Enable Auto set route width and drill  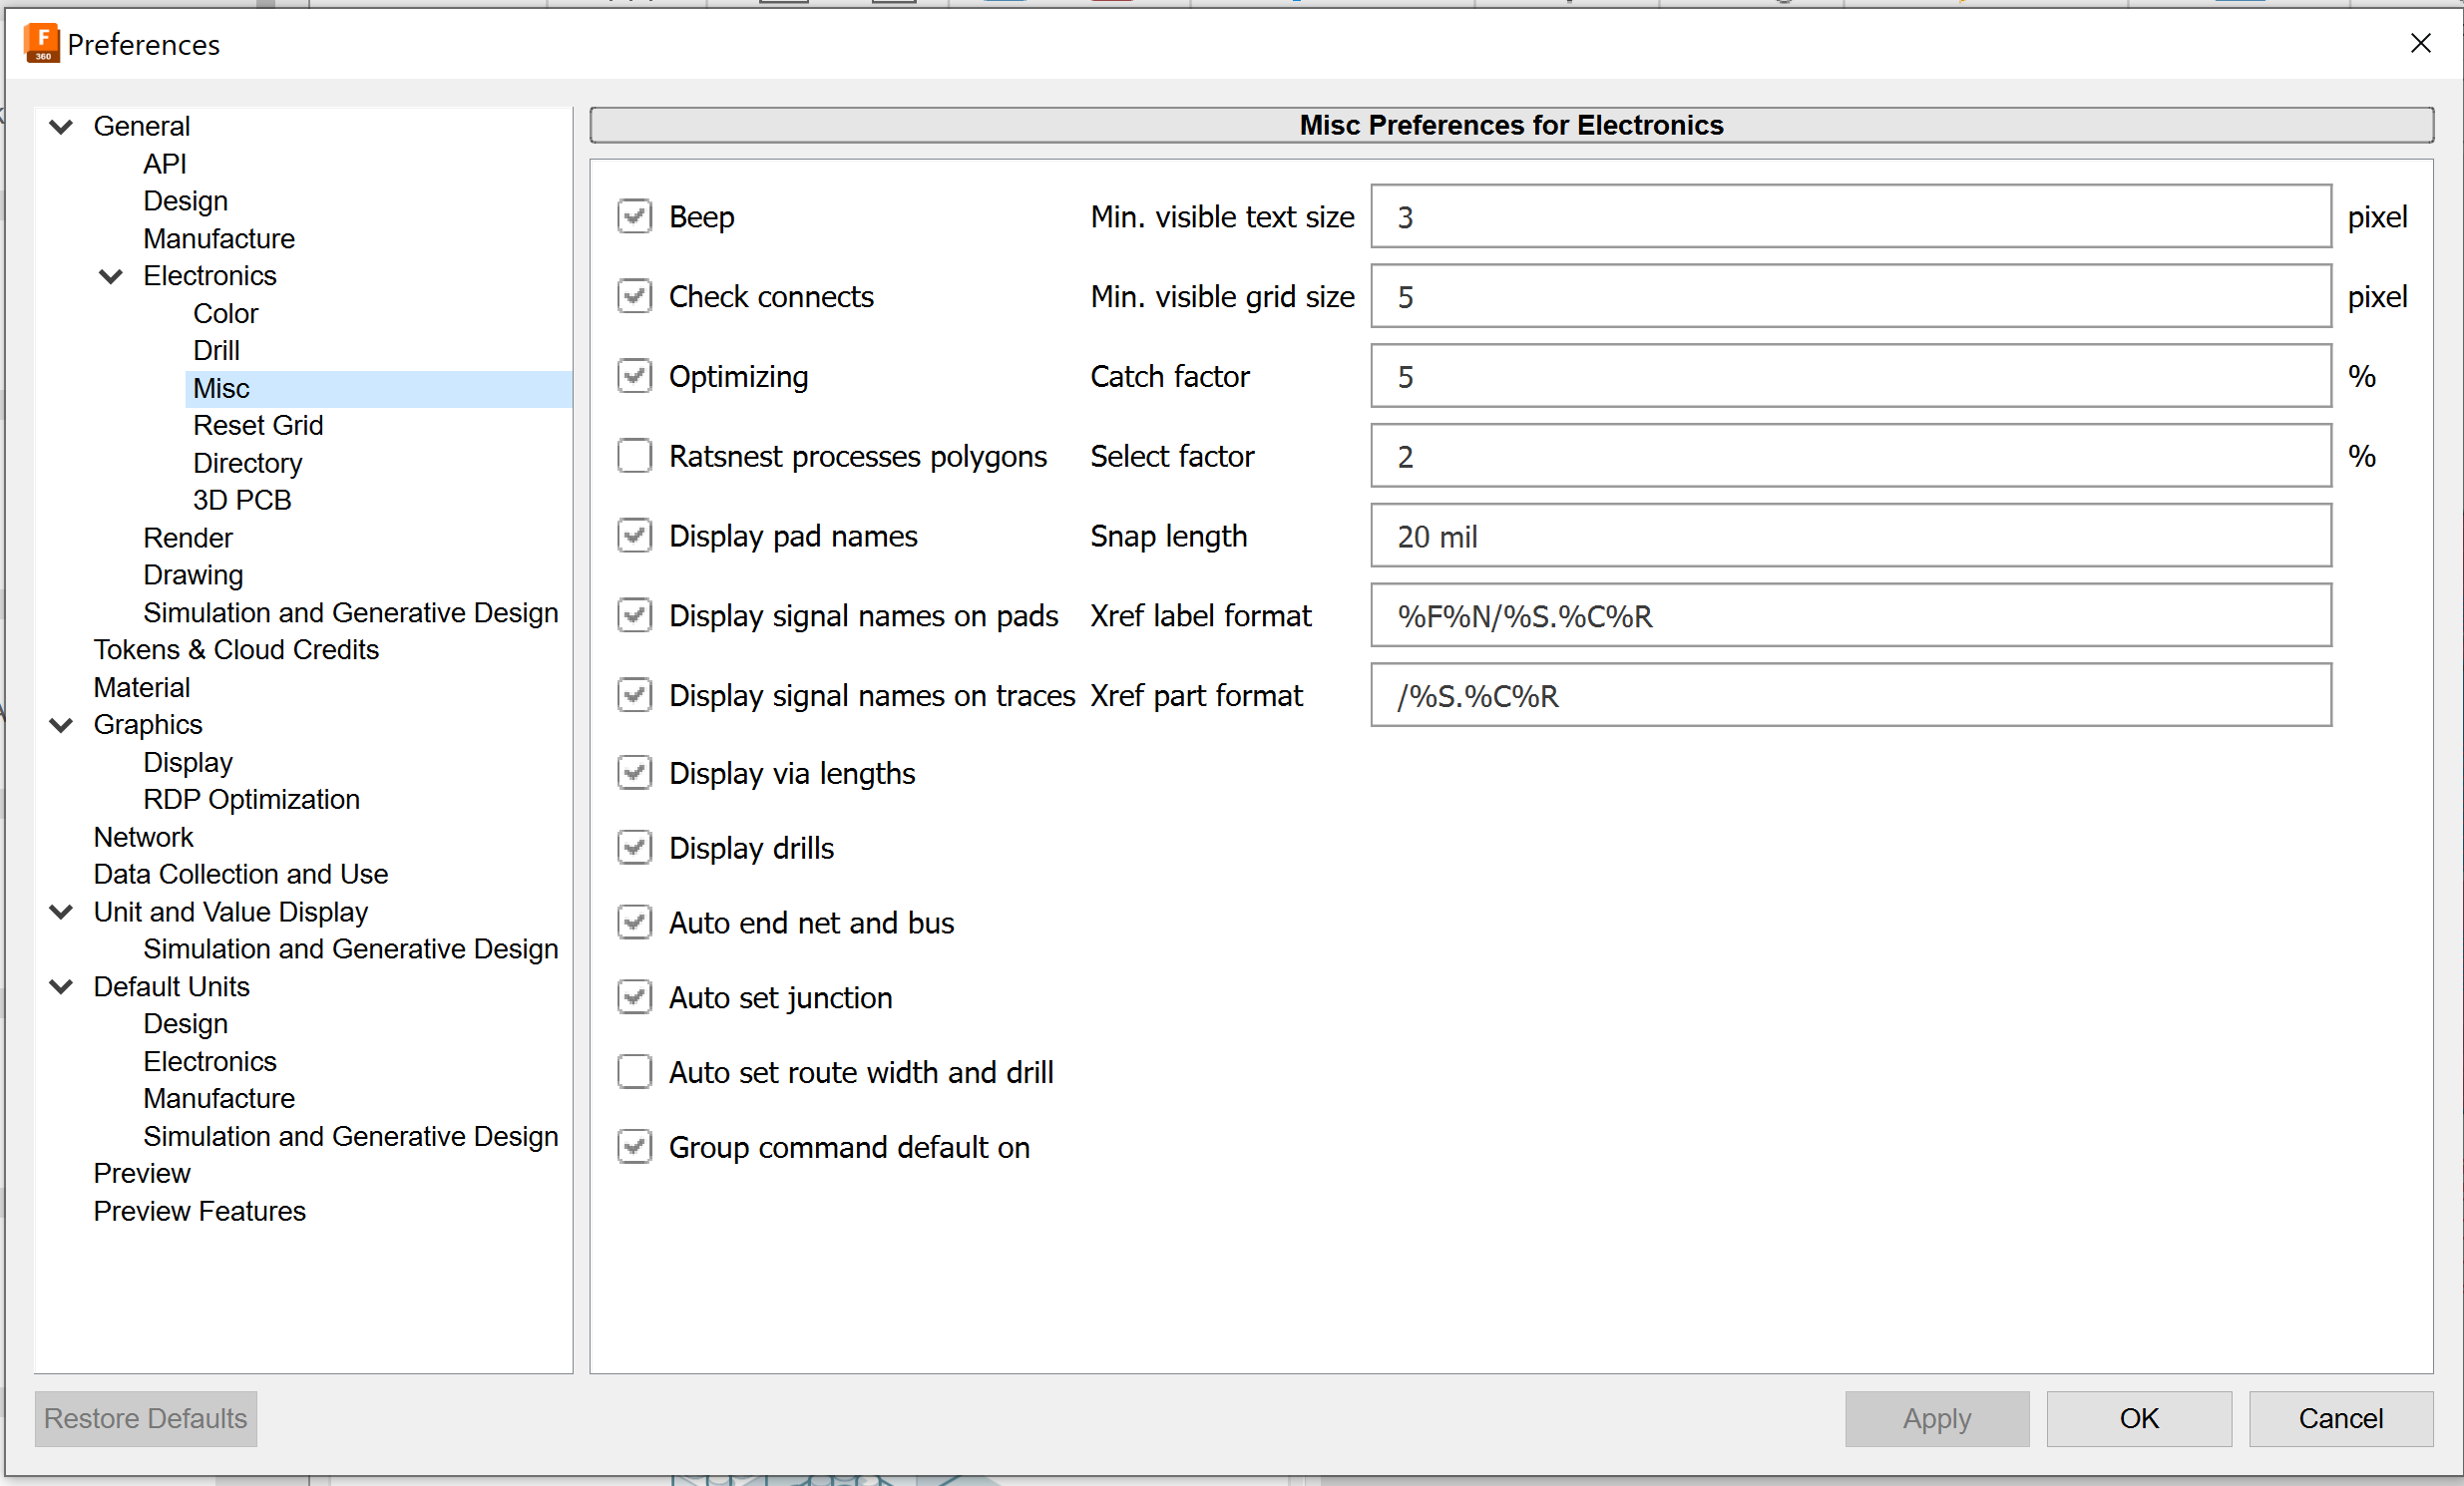click(x=635, y=1072)
